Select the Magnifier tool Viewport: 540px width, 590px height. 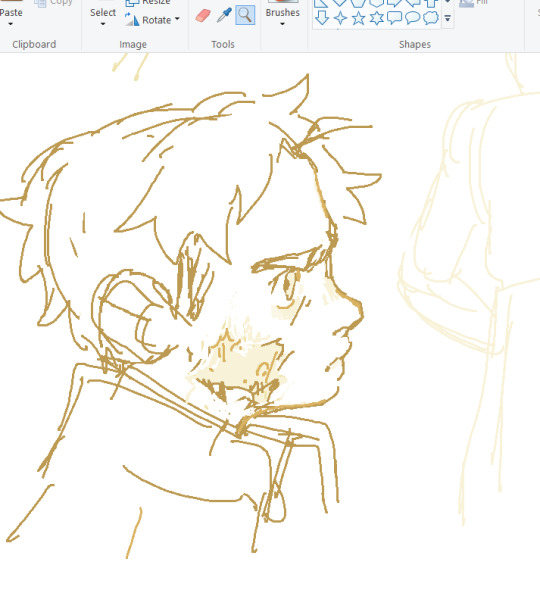[245, 15]
